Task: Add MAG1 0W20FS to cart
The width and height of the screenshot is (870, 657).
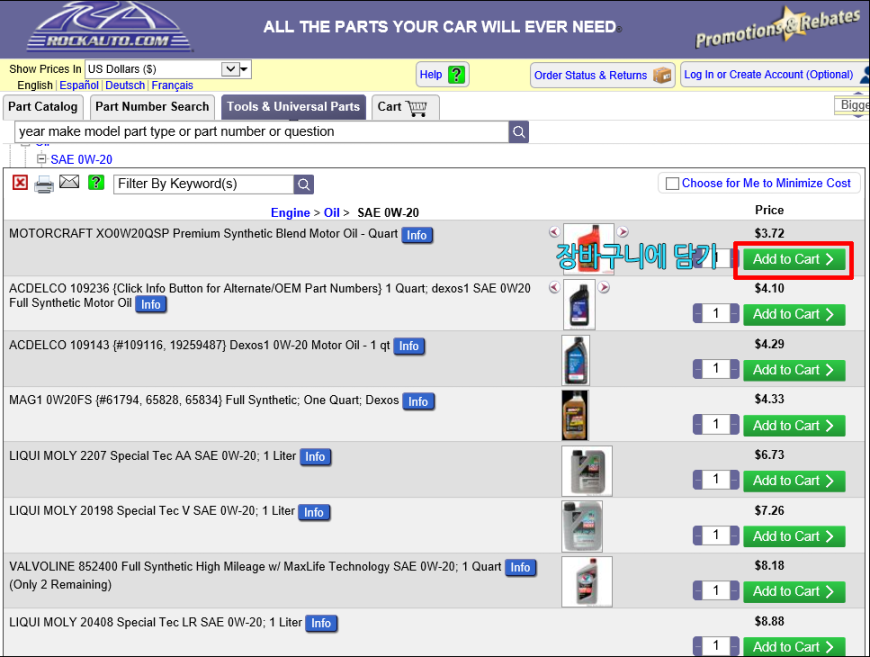Action: coord(794,426)
